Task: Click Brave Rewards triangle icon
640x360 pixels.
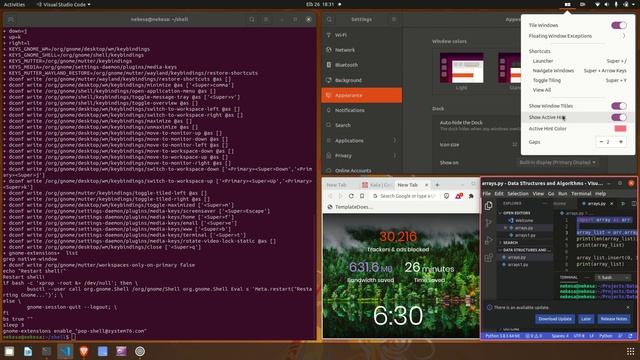Action: (x=459, y=196)
